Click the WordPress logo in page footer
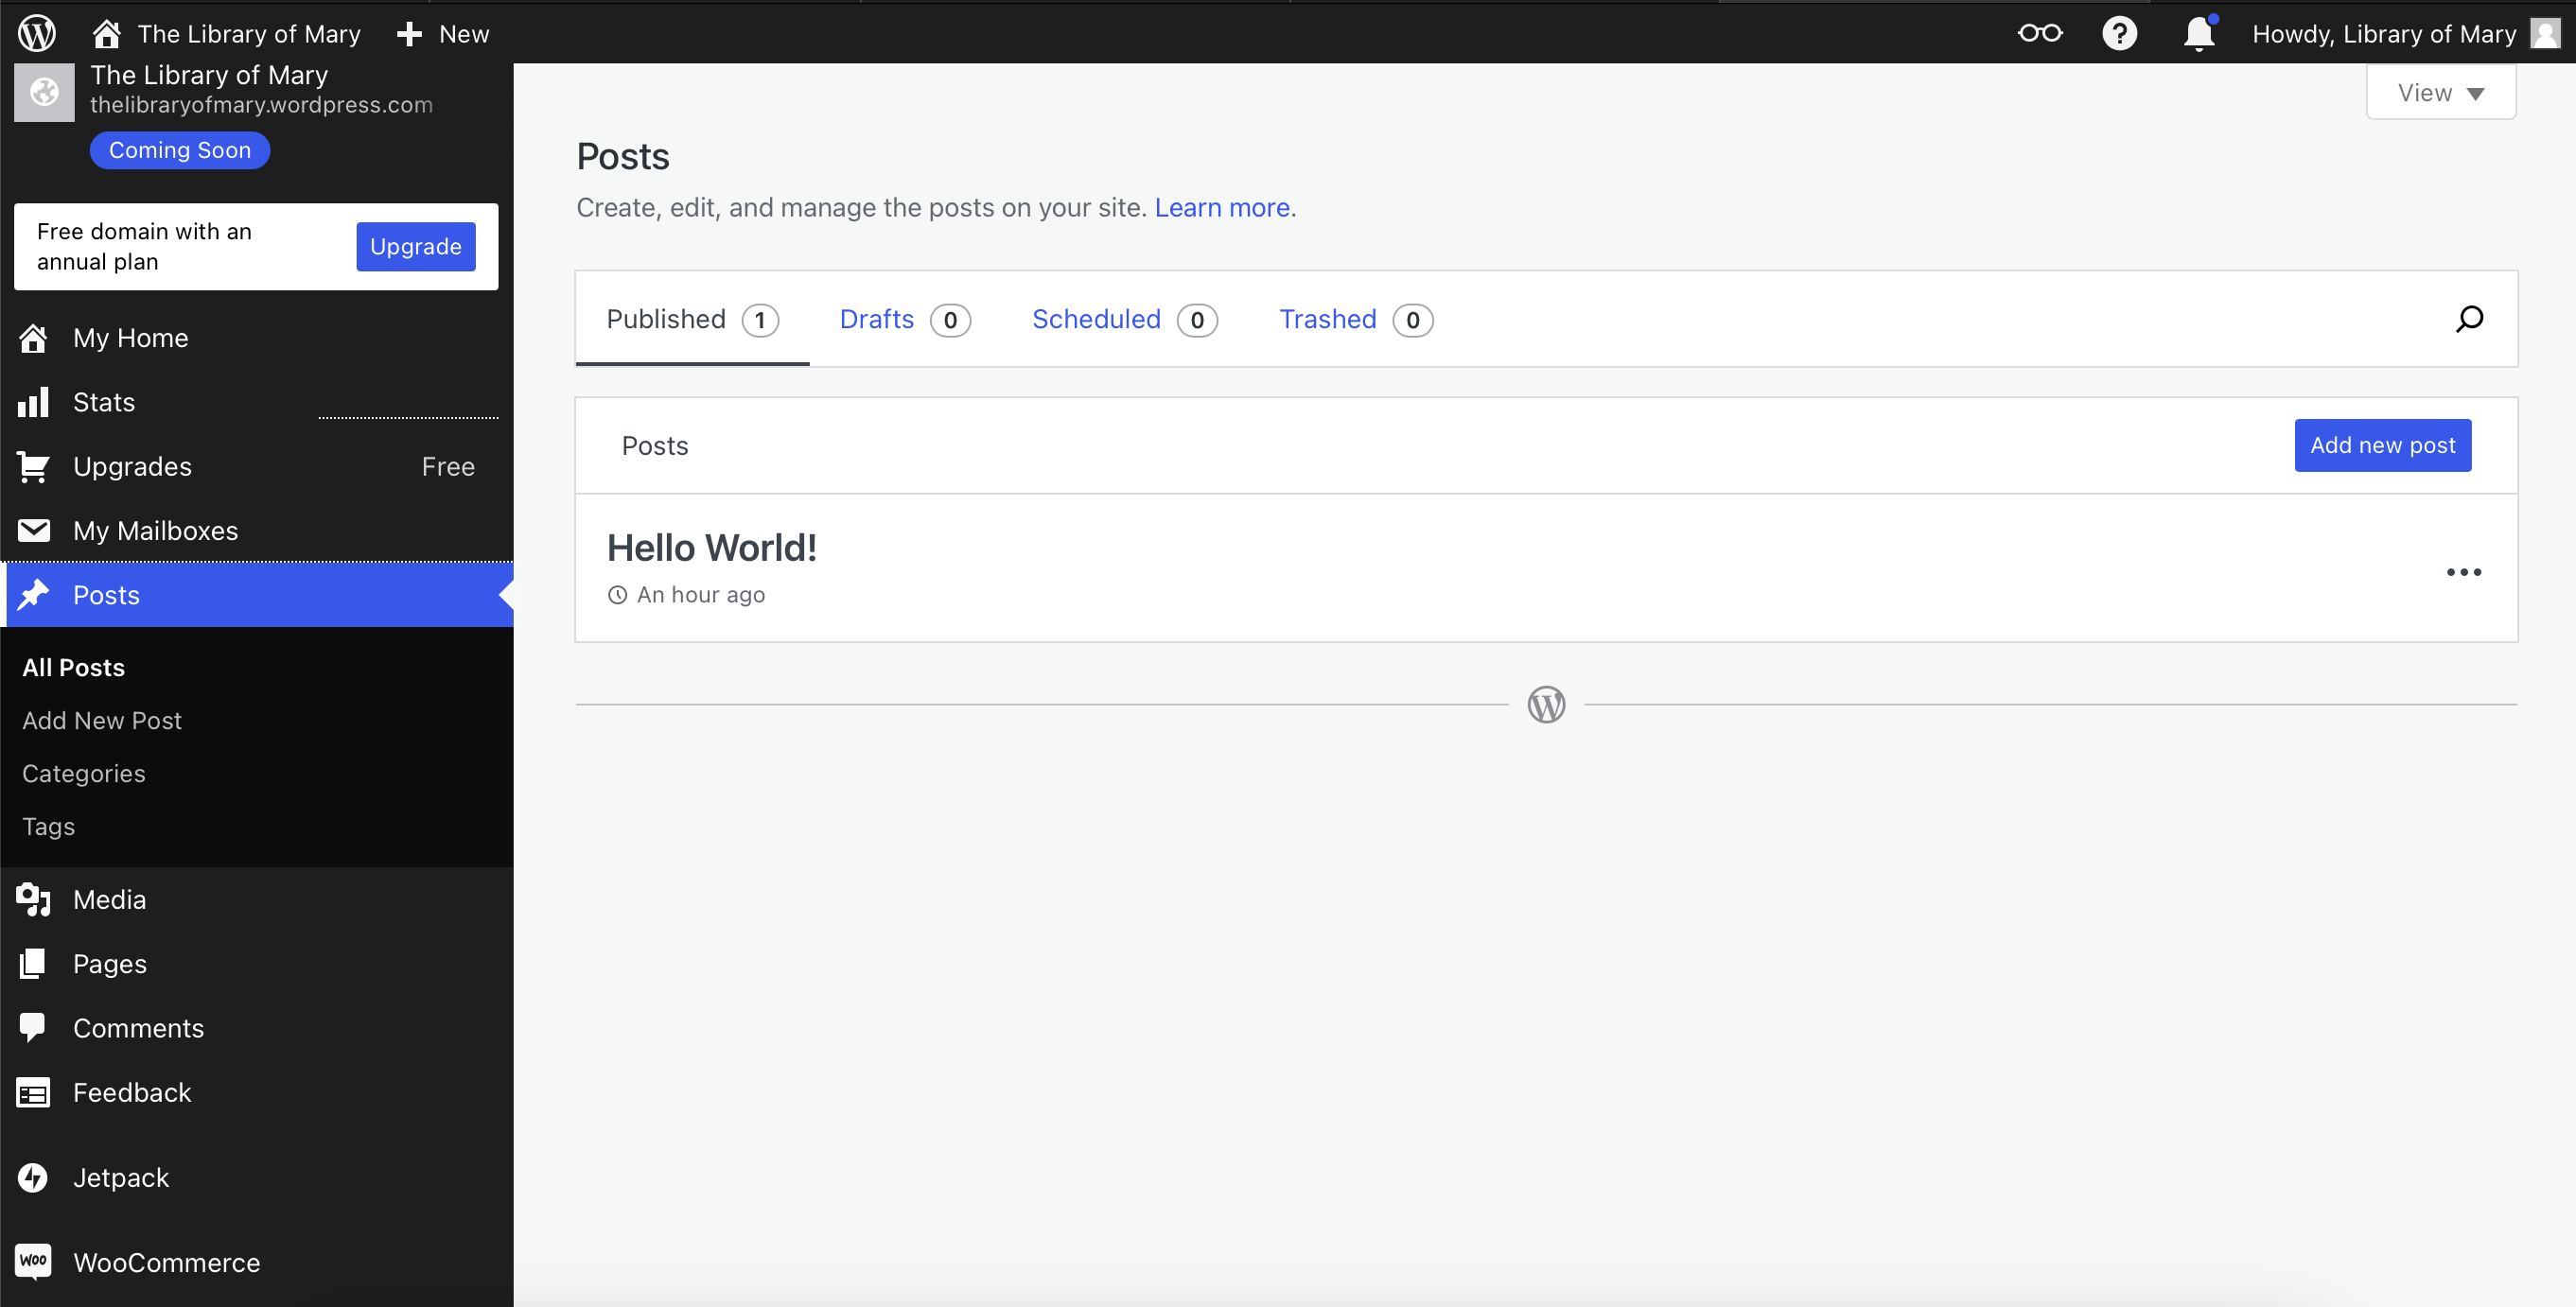 click(x=1546, y=705)
